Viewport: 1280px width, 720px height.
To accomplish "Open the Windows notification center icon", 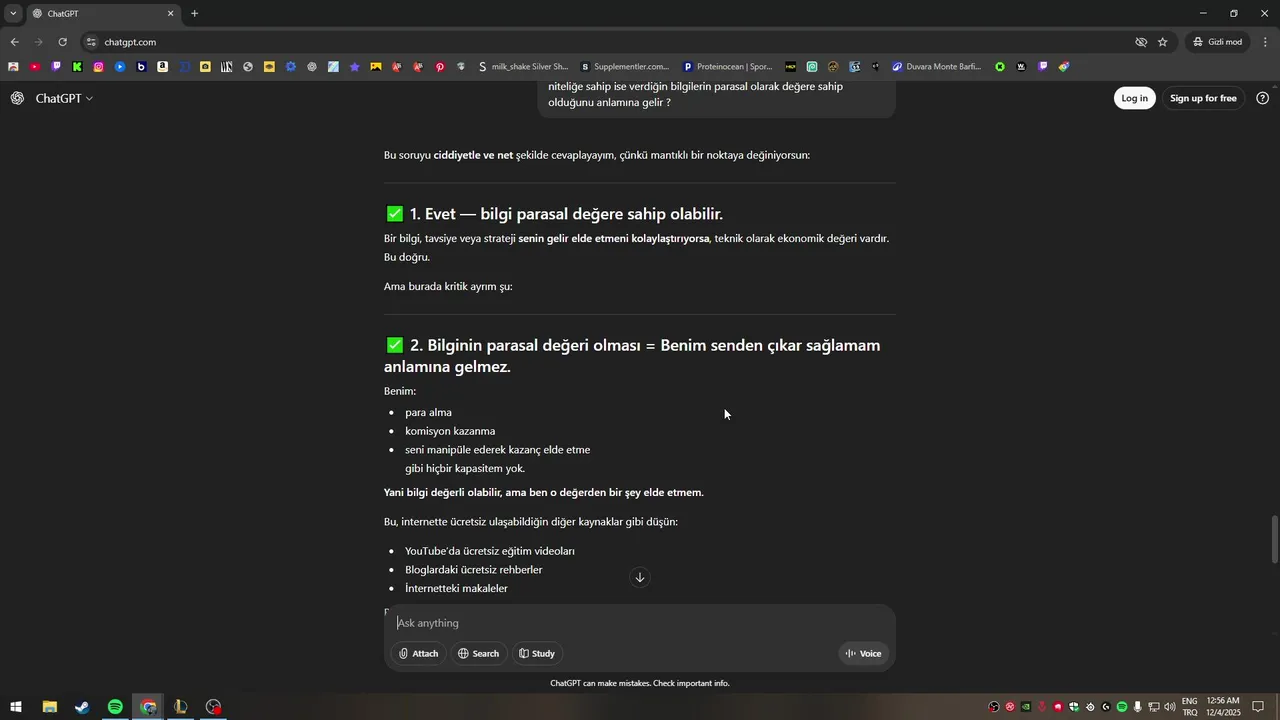I will tap(1258, 707).
